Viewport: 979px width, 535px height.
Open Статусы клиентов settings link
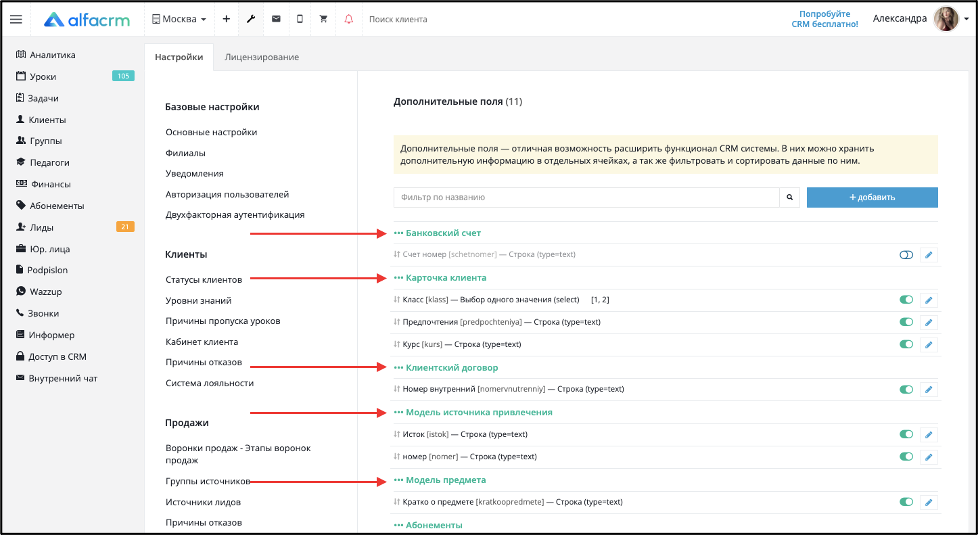(x=204, y=280)
